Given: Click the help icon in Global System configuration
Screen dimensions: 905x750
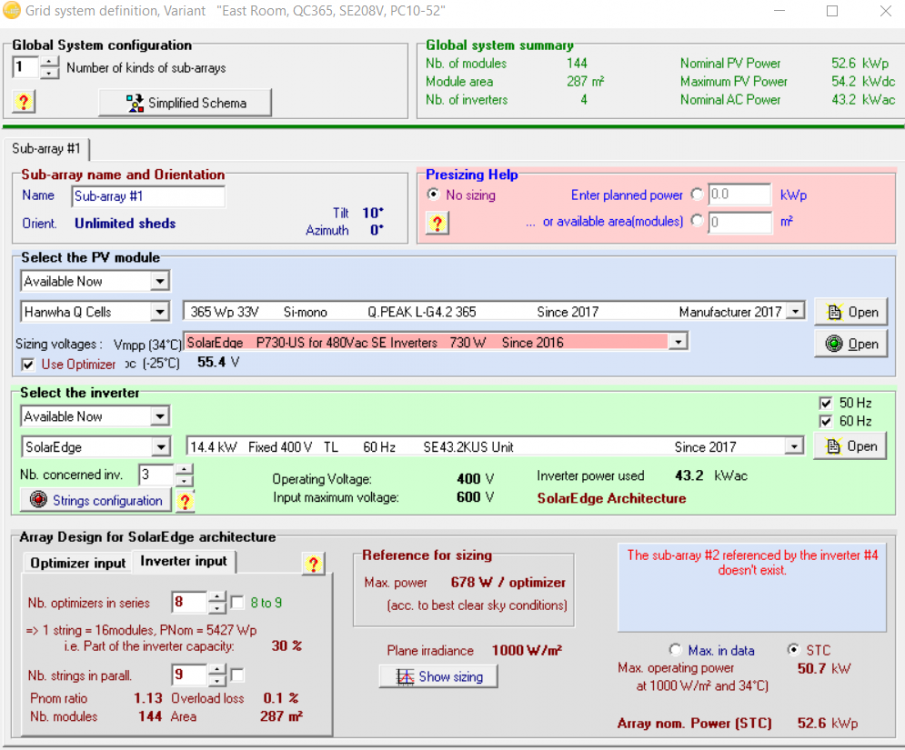Looking at the screenshot, I should tap(25, 102).
